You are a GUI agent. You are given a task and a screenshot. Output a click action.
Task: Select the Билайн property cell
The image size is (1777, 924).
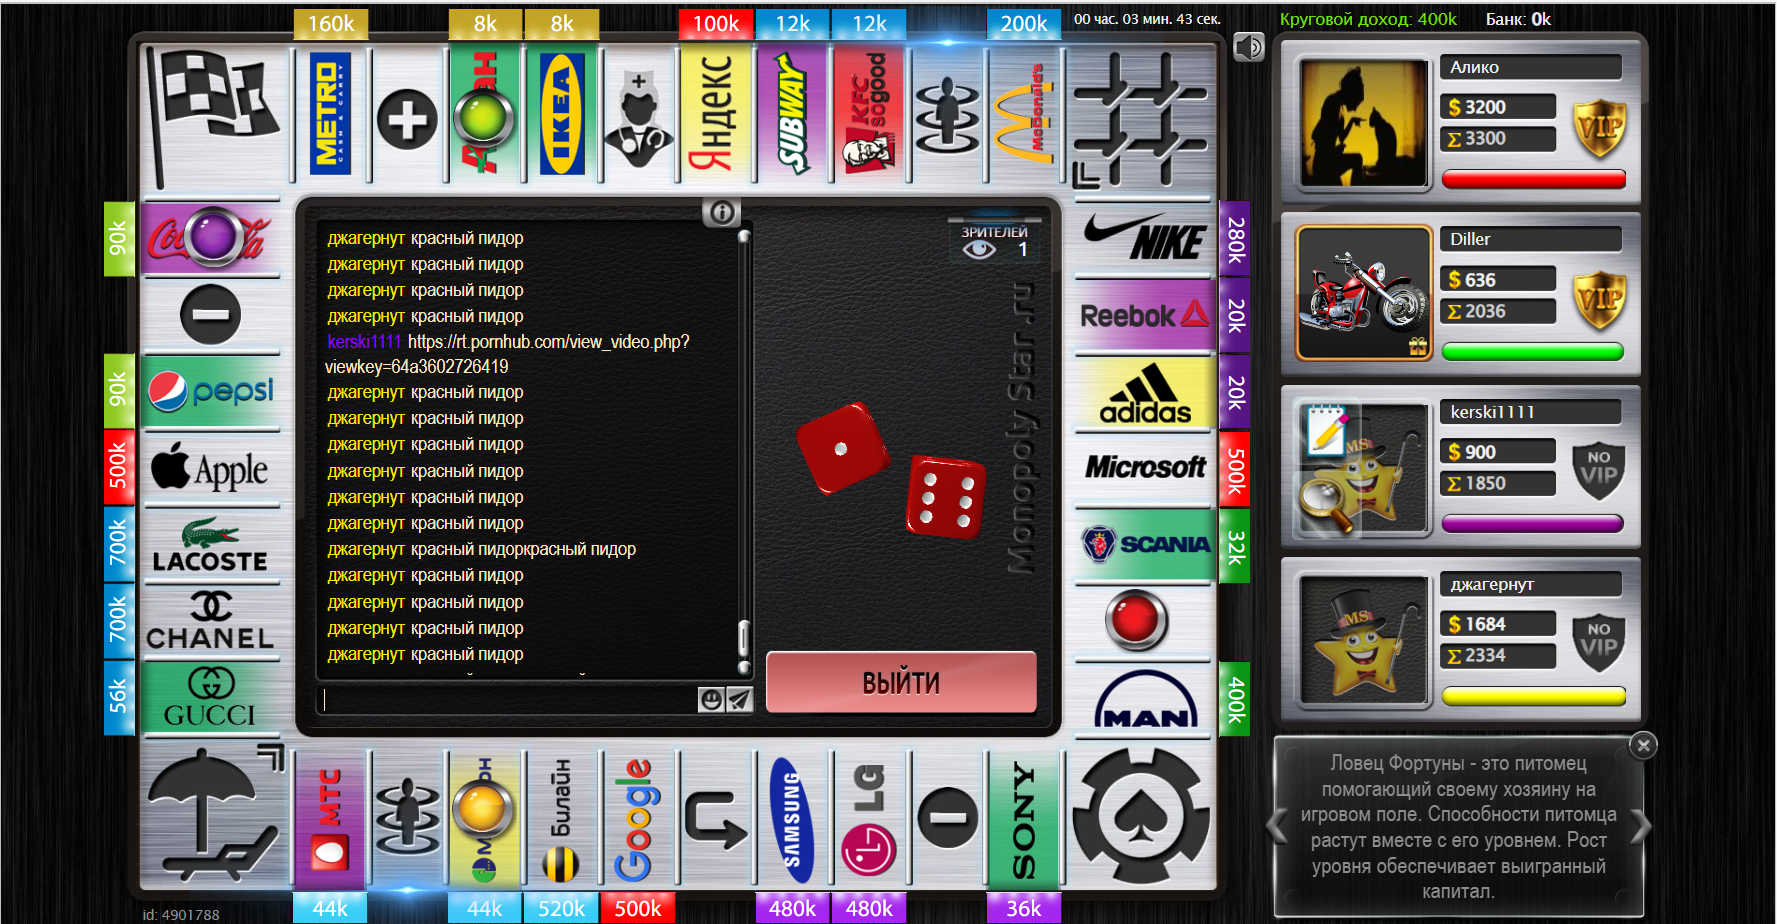[562, 819]
